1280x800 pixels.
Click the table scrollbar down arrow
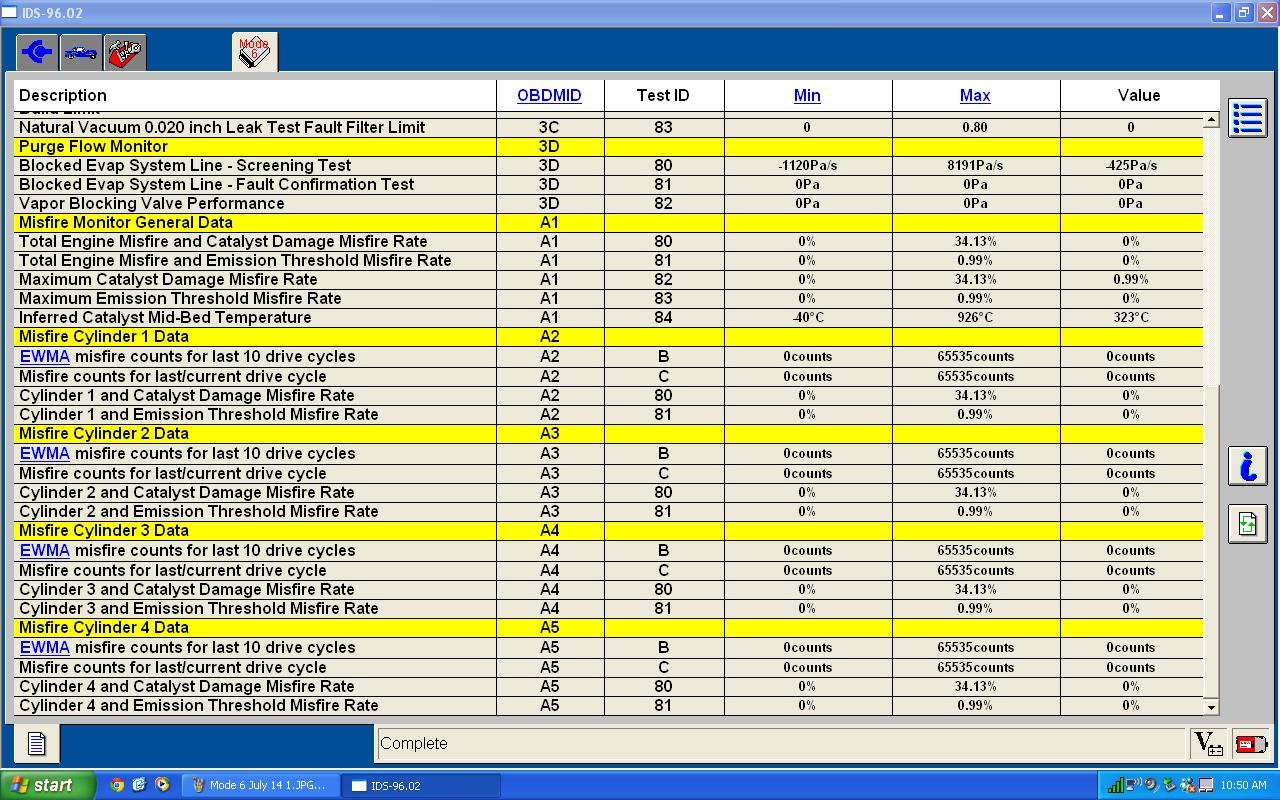tap(1211, 707)
